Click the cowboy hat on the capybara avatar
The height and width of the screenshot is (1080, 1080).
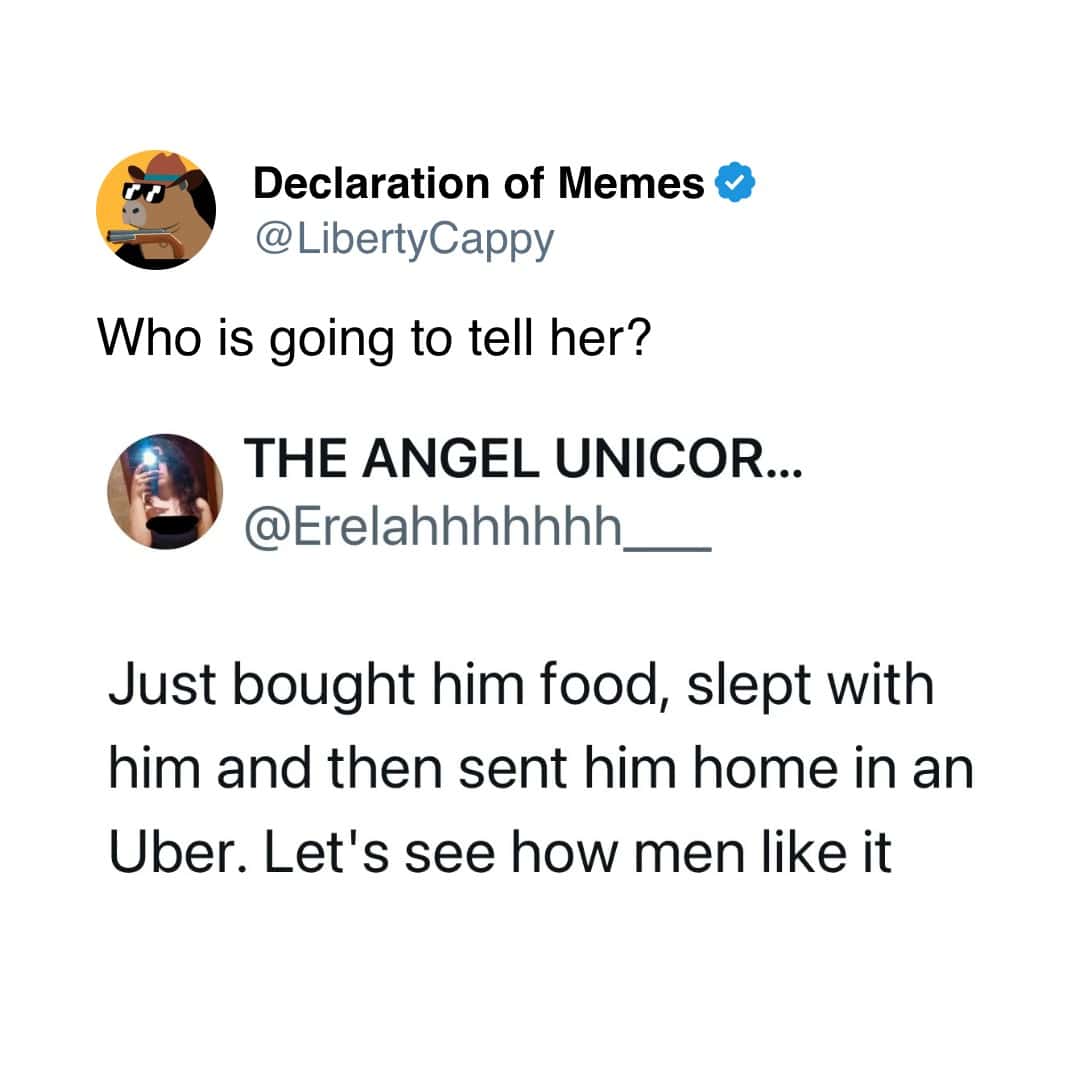click(x=167, y=169)
